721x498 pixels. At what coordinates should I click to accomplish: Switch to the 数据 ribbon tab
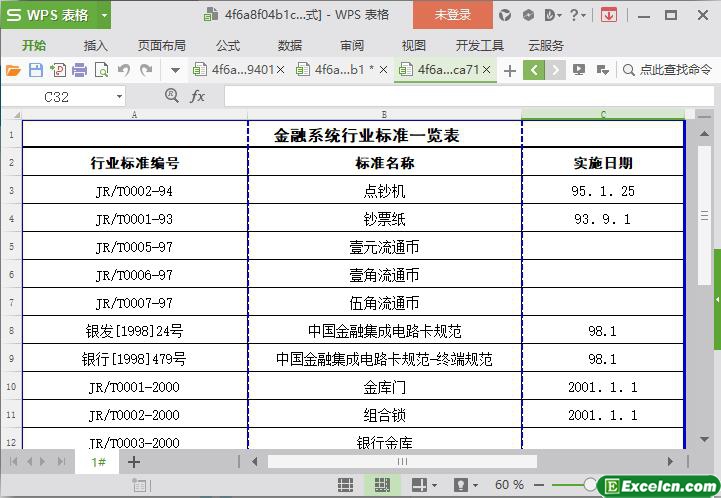pos(290,46)
